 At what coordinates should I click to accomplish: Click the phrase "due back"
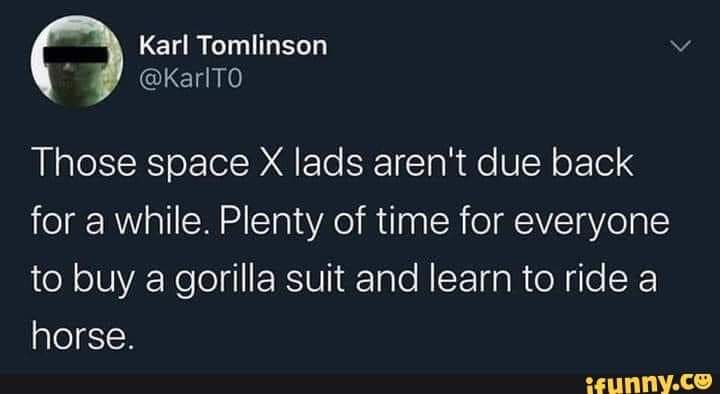tap(554, 163)
